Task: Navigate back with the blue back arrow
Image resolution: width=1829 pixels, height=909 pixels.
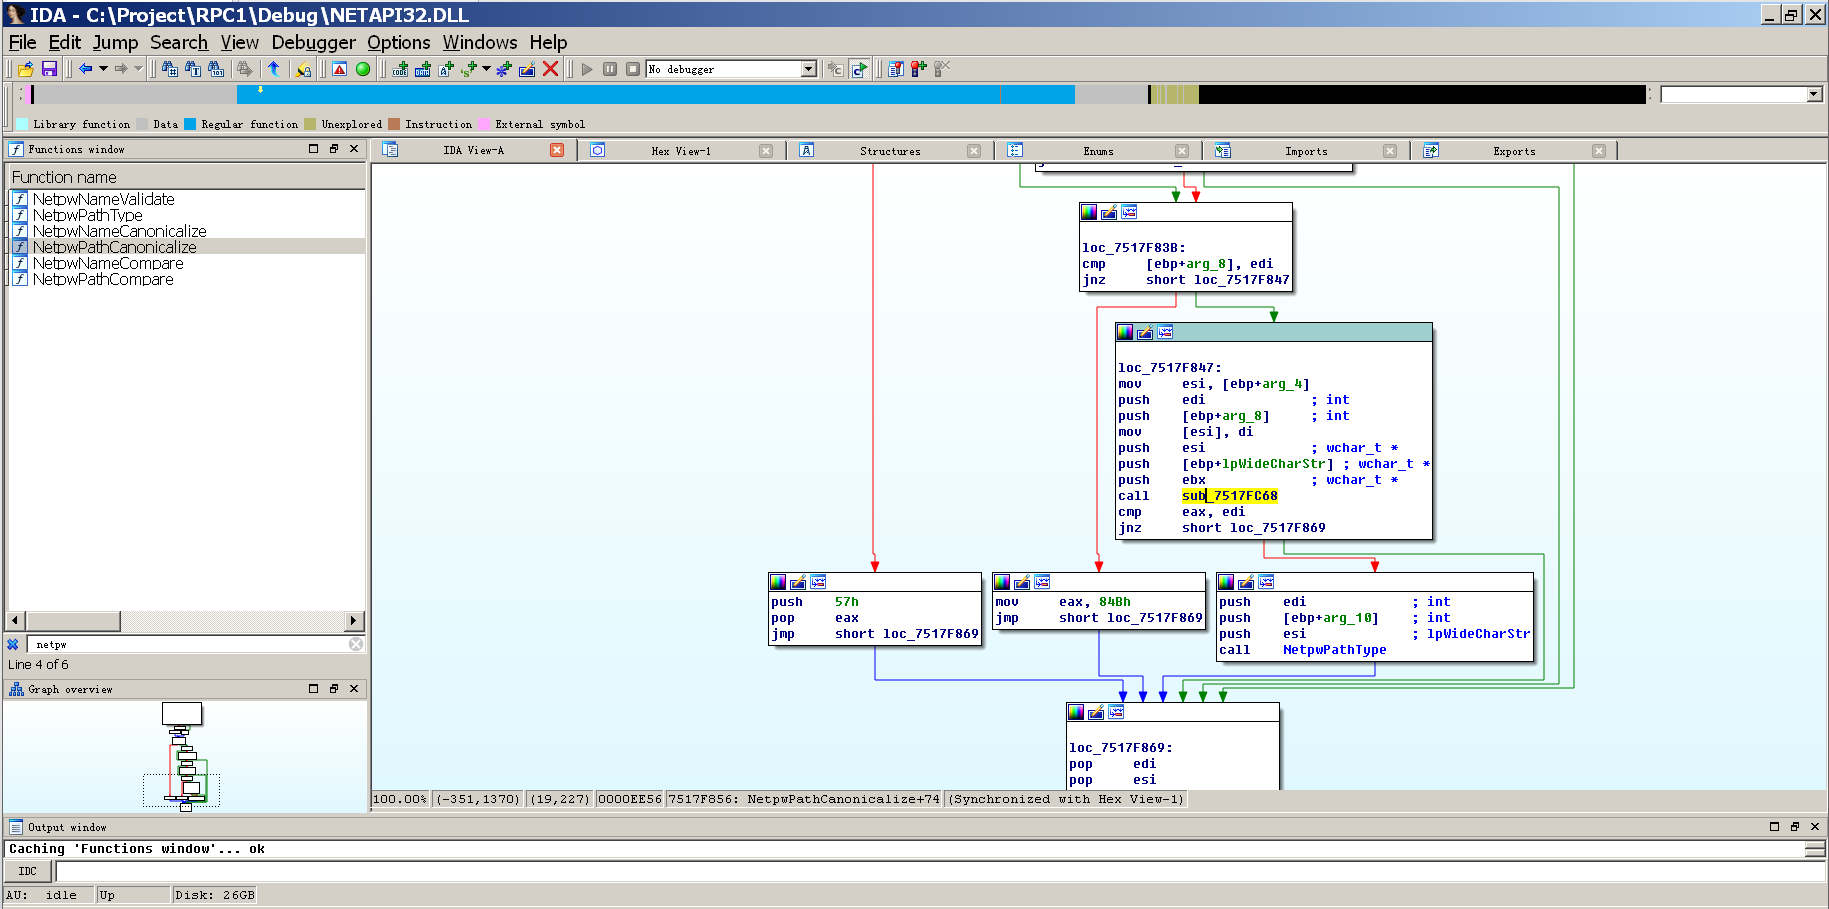Action: (x=85, y=68)
